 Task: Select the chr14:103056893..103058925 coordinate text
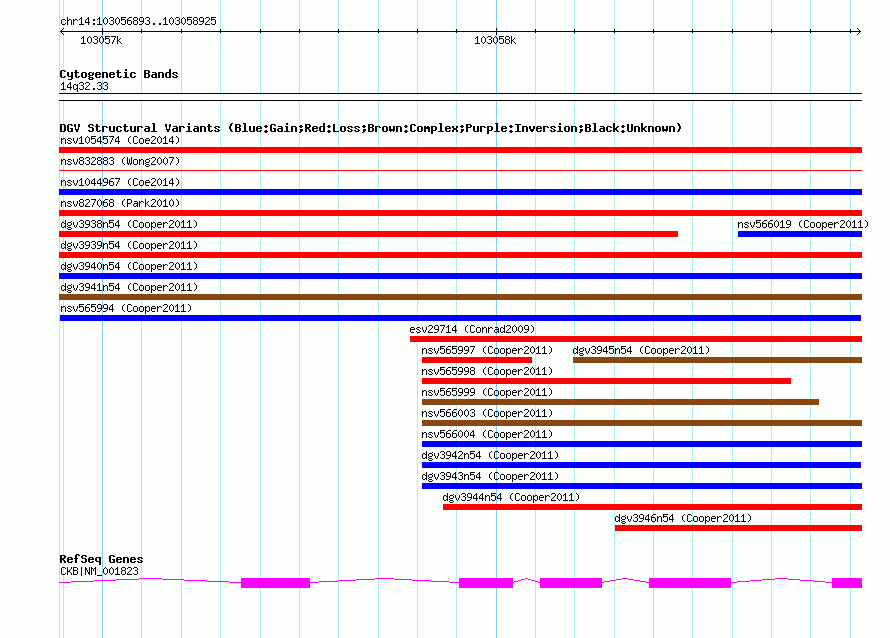tap(138, 21)
